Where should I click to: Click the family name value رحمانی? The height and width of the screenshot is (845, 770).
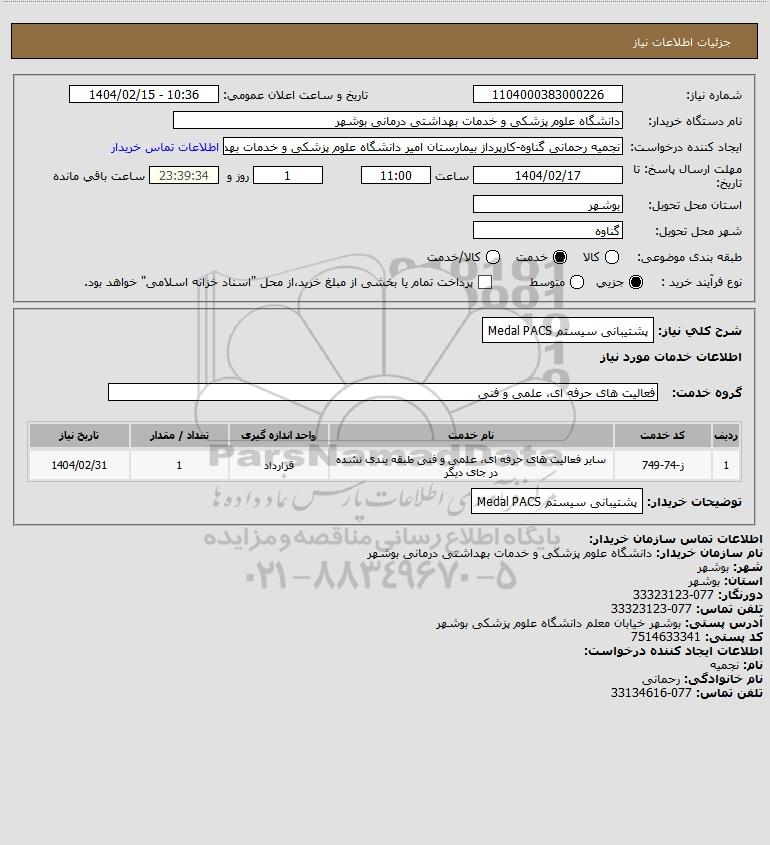pyautogui.click(x=661, y=679)
